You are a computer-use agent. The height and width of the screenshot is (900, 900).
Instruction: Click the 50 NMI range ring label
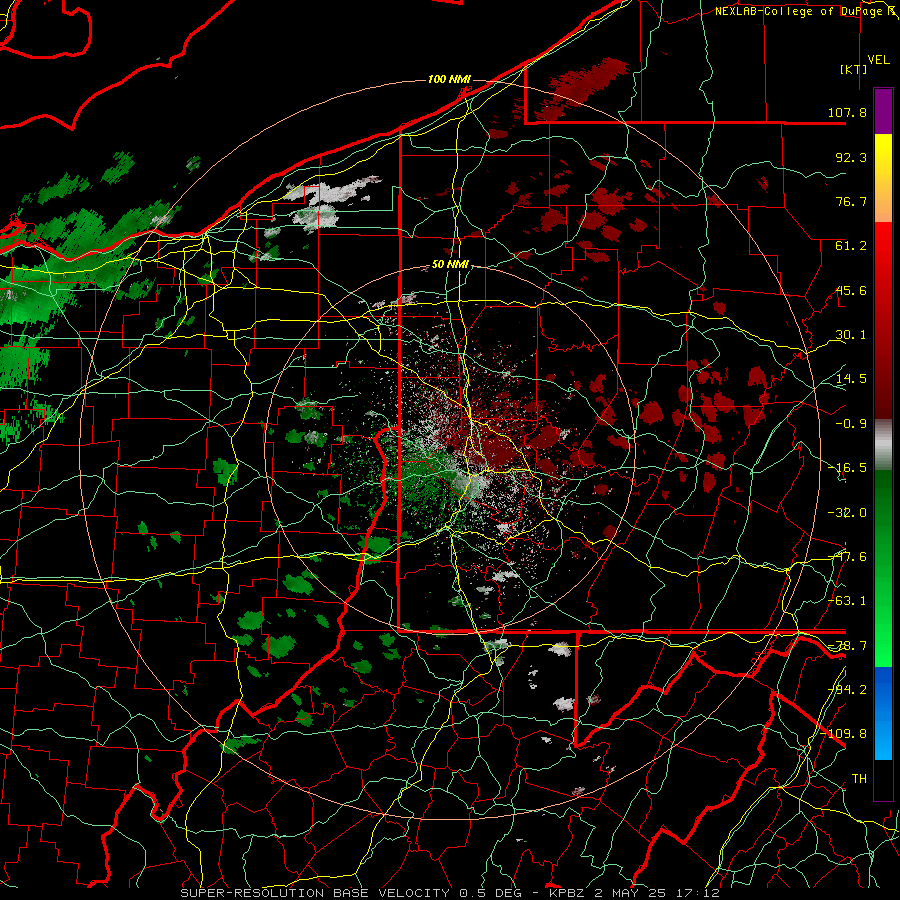(x=450, y=265)
